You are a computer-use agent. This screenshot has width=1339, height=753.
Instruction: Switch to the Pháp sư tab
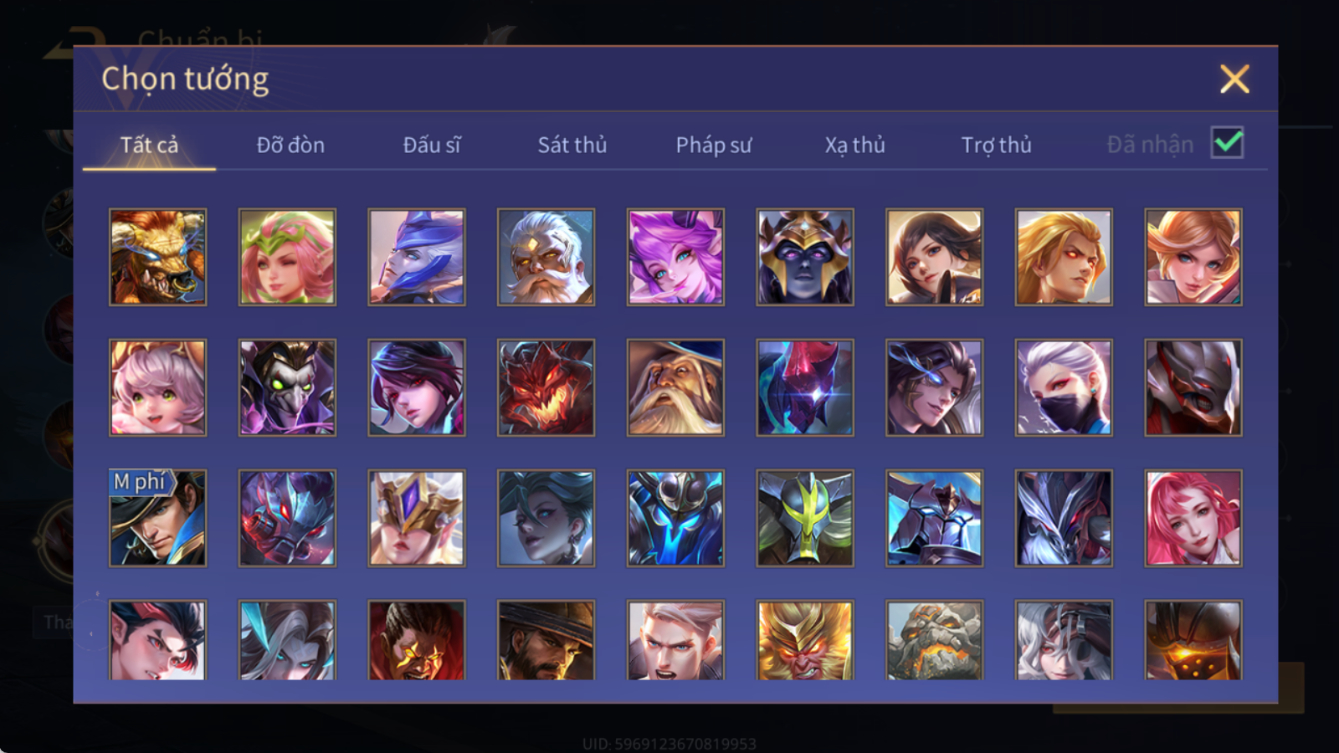tap(713, 145)
